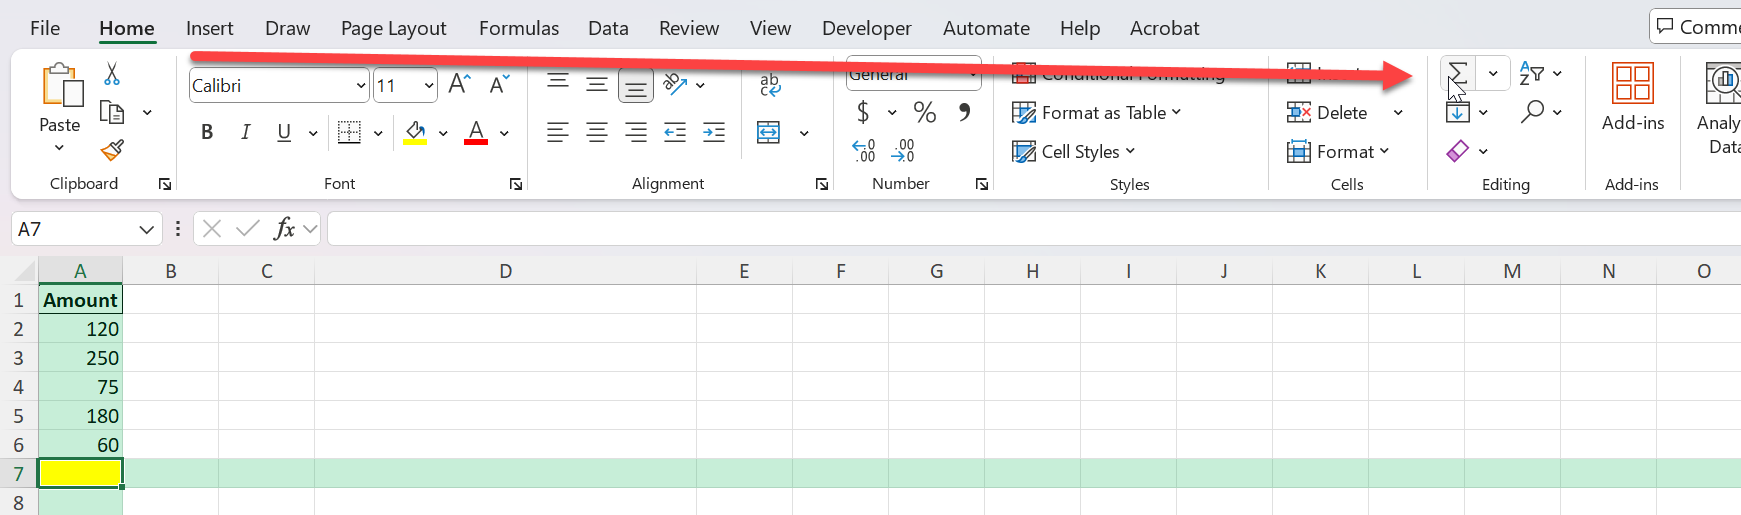Image resolution: width=1741 pixels, height=515 pixels.
Task: Click the Paste clipboard icon
Action: click(x=61, y=85)
